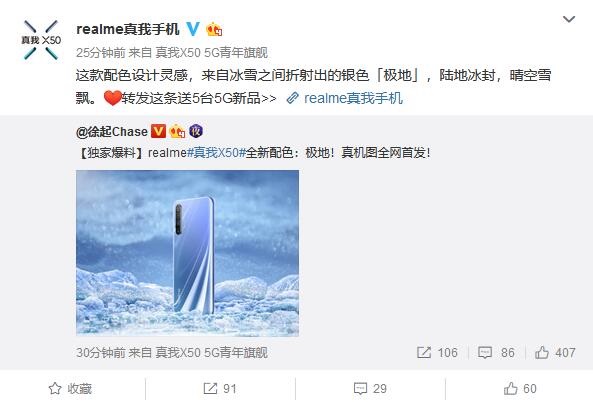Click the orange V badge next to Chase
The height and width of the screenshot is (402, 593).
point(158,131)
